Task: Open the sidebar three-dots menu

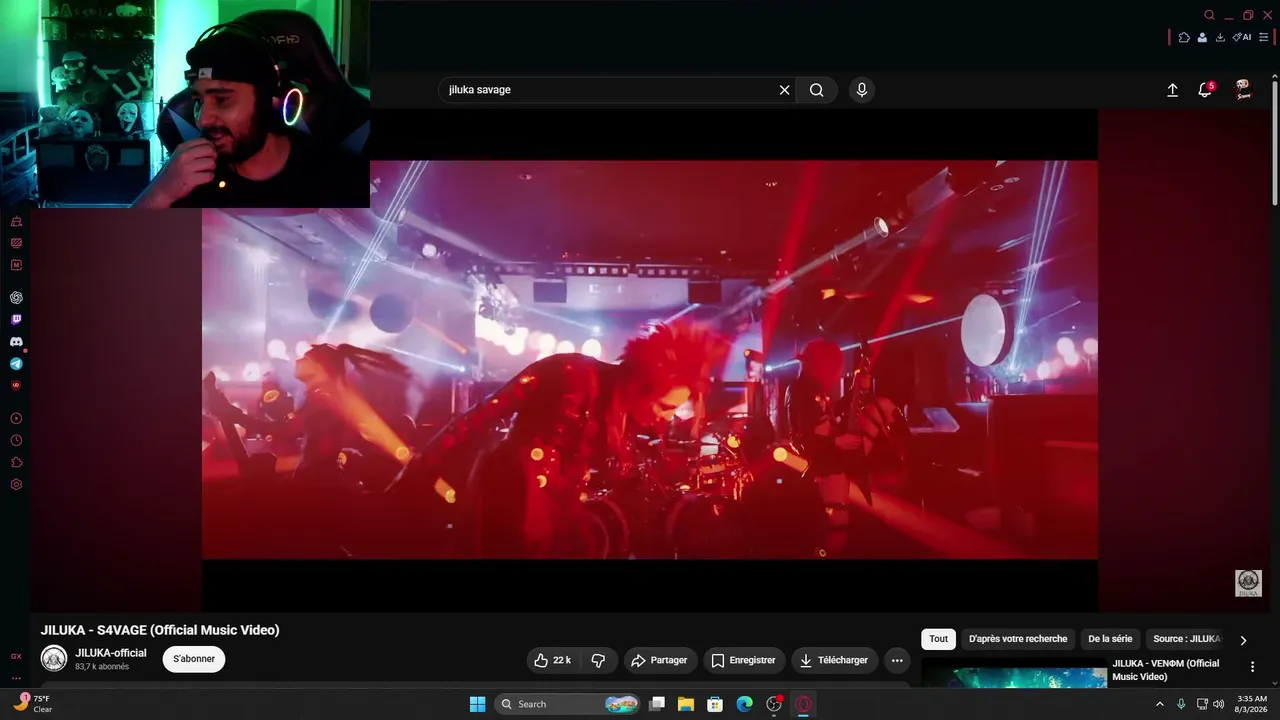Action: click(x=16, y=678)
